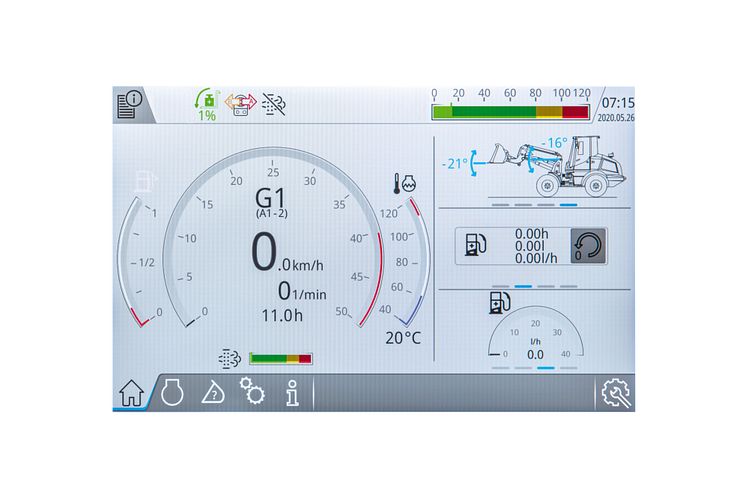The width and height of the screenshot is (746, 497).
Task: Reset the fuel consumption counter
Action: (x=588, y=245)
